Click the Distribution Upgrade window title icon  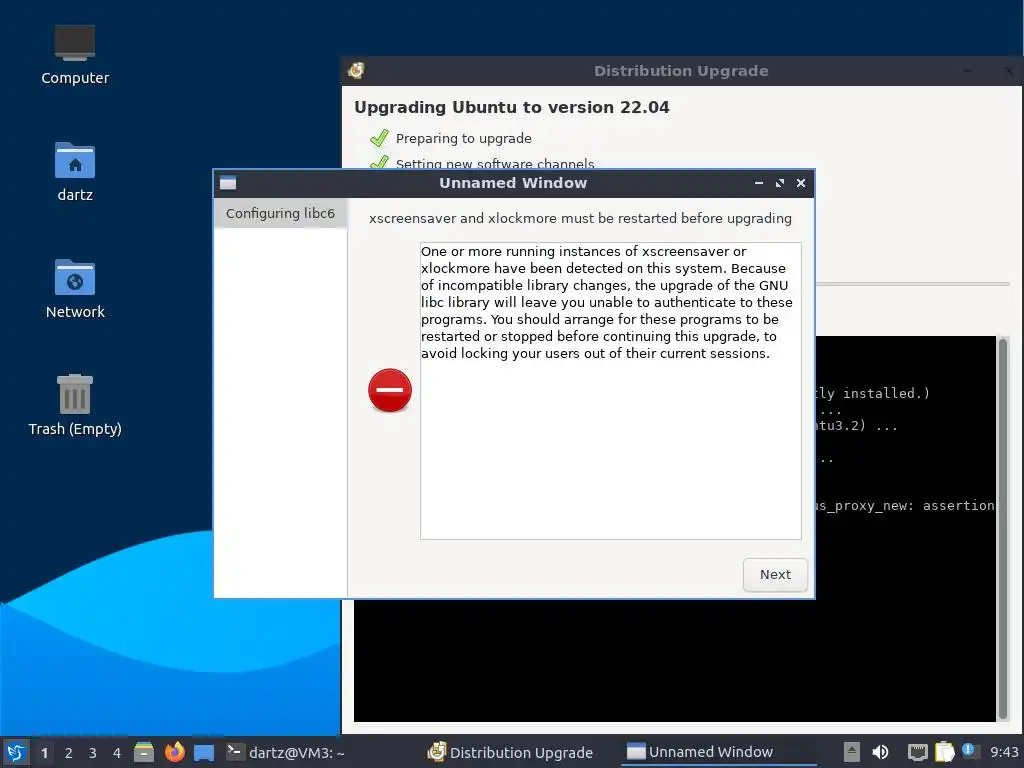(356, 71)
